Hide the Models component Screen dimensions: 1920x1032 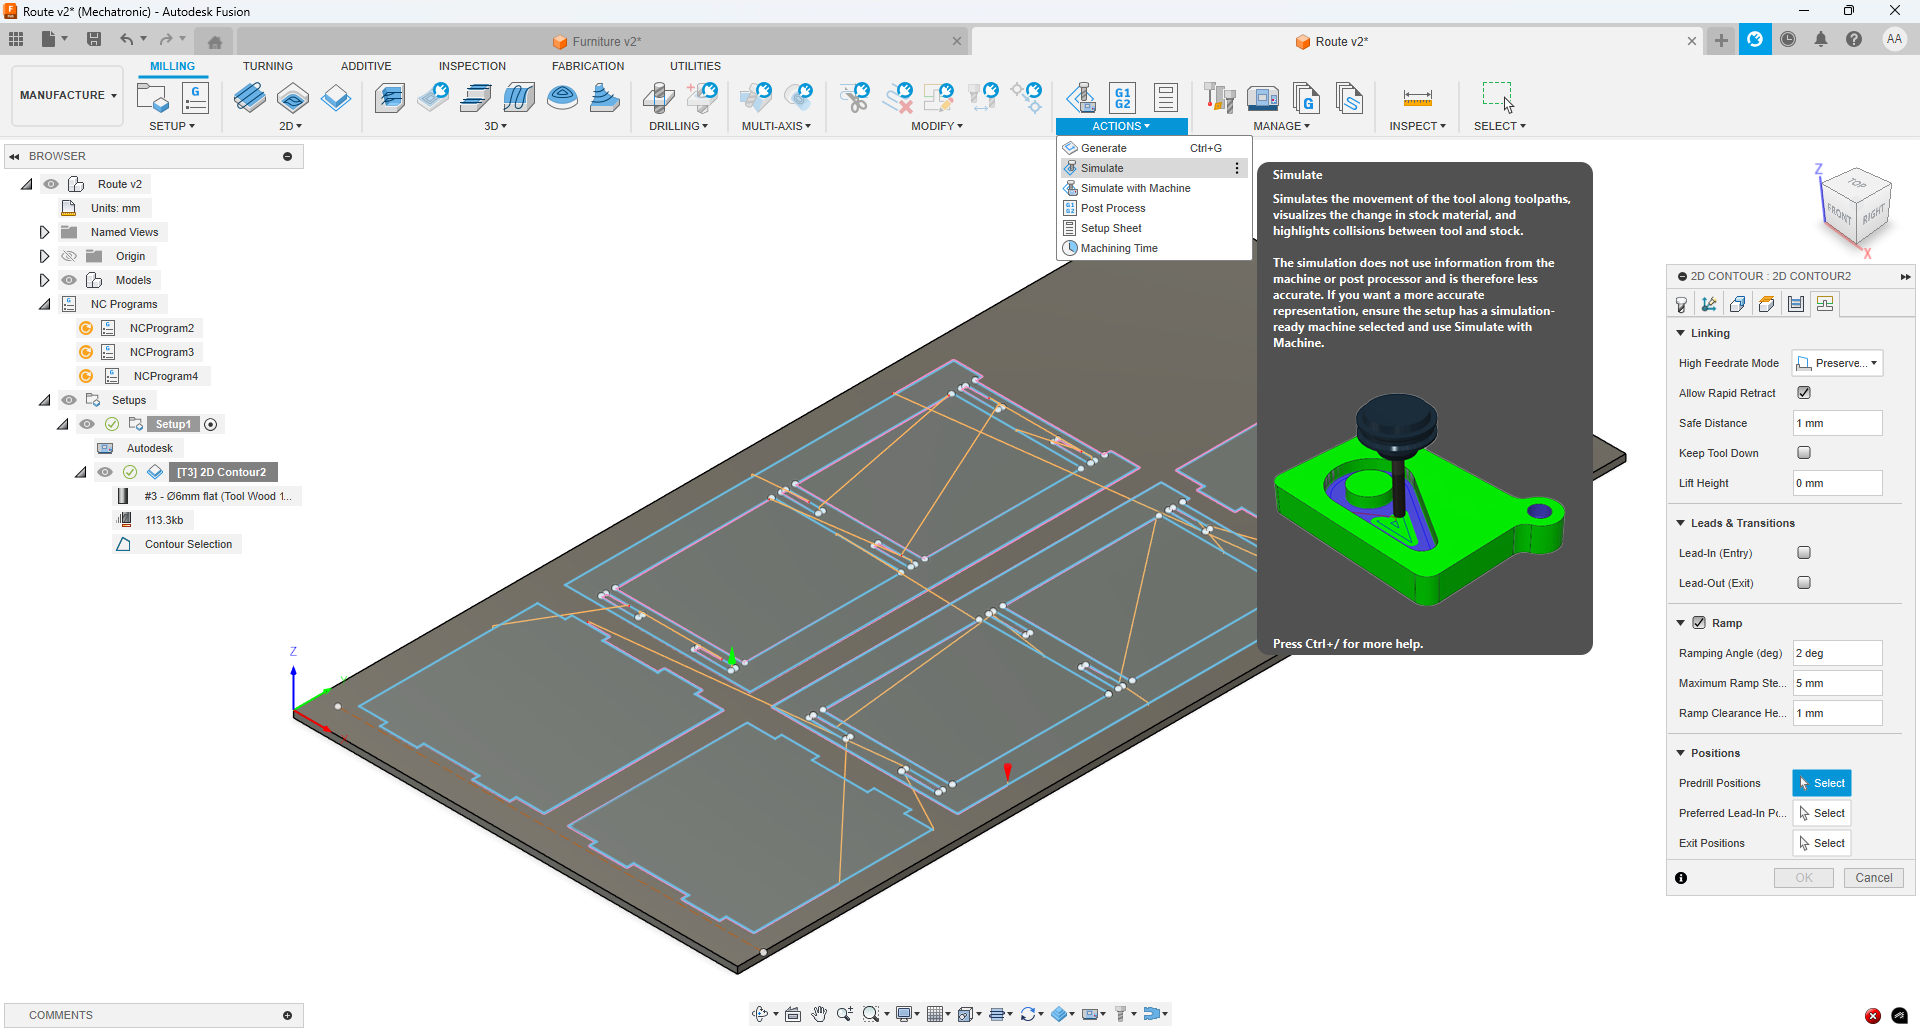pyautogui.click(x=69, y=280)
